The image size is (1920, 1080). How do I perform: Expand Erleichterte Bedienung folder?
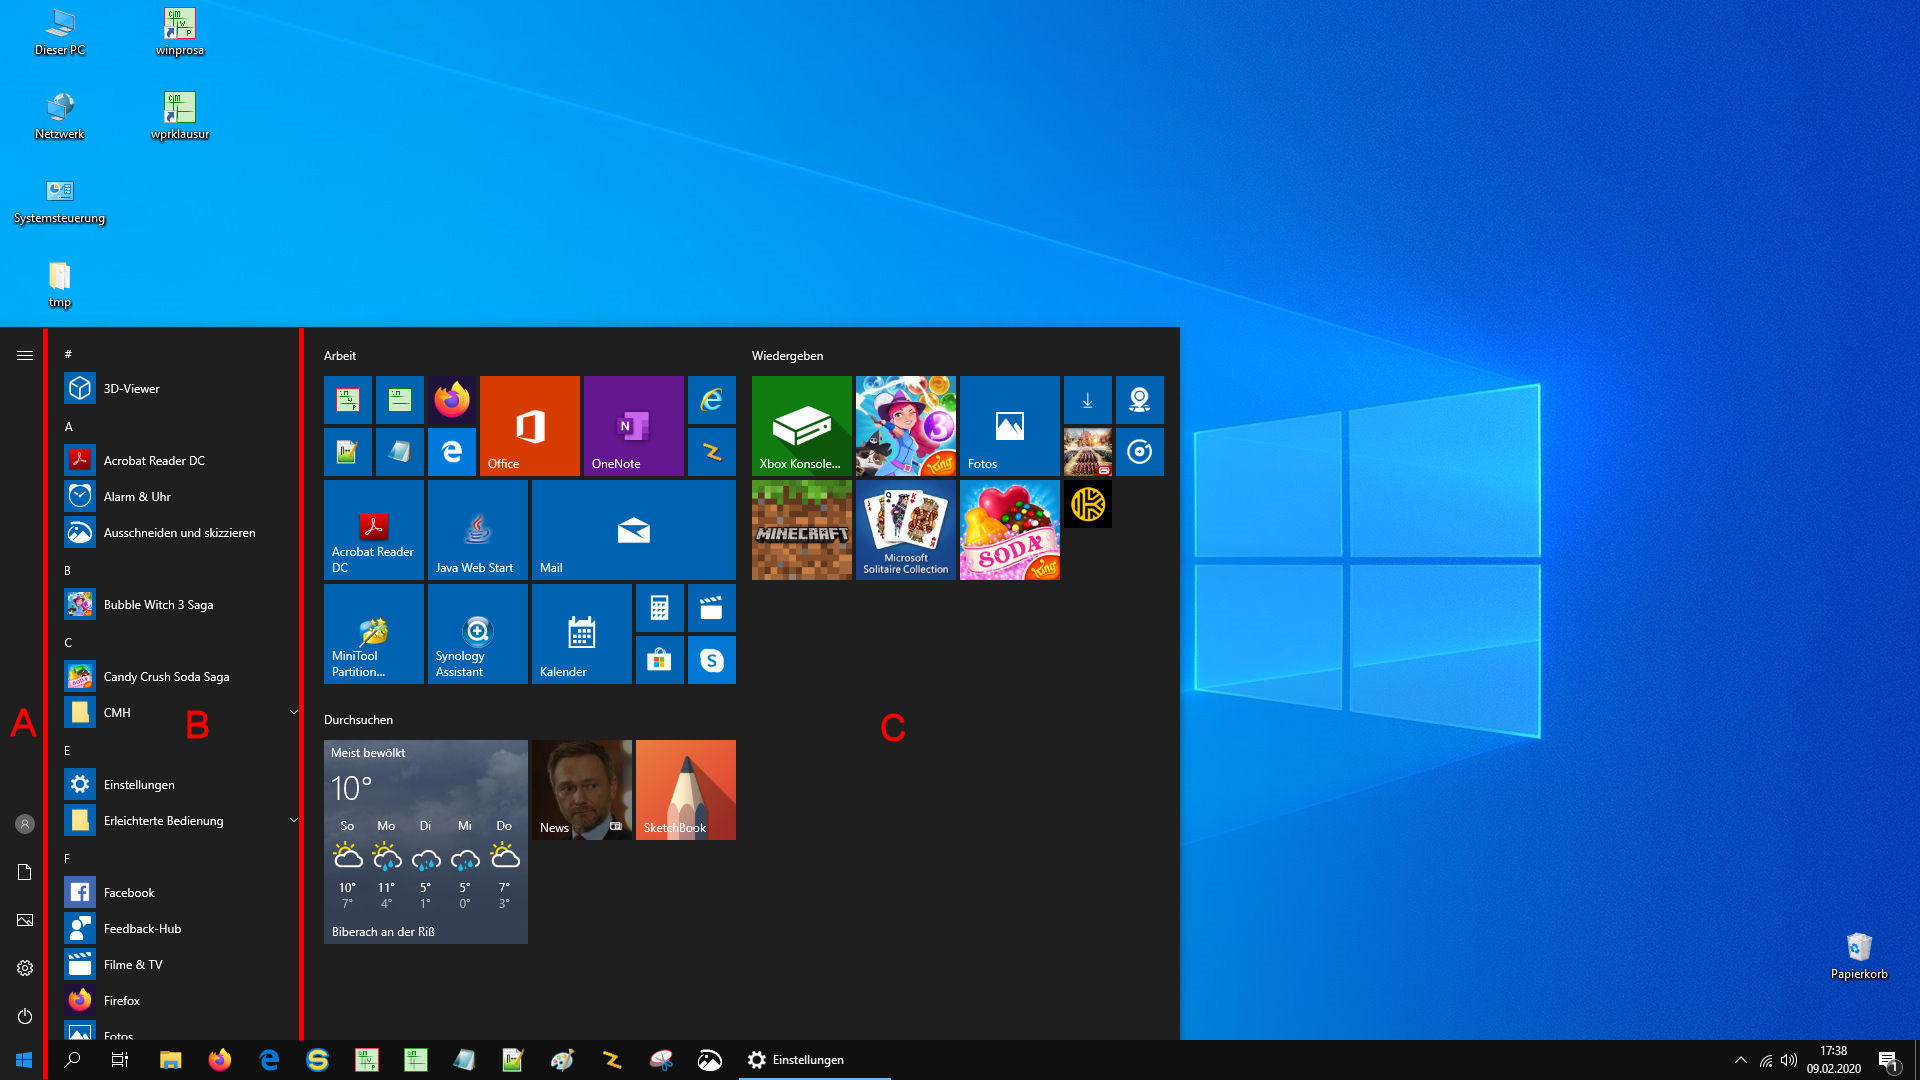[293, 820]
